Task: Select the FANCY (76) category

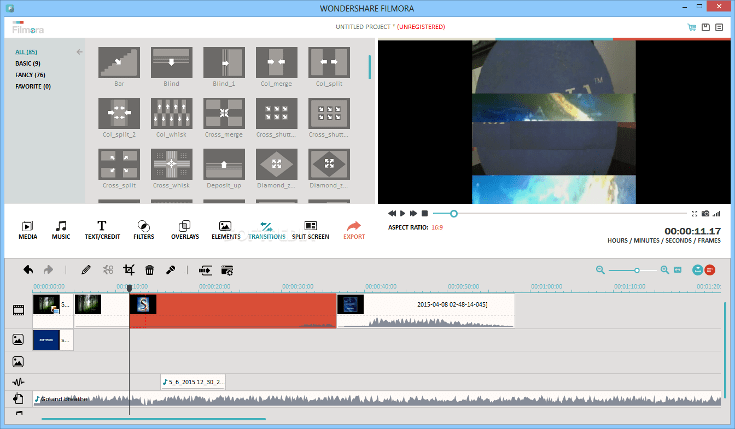Action: click(30, 75)
